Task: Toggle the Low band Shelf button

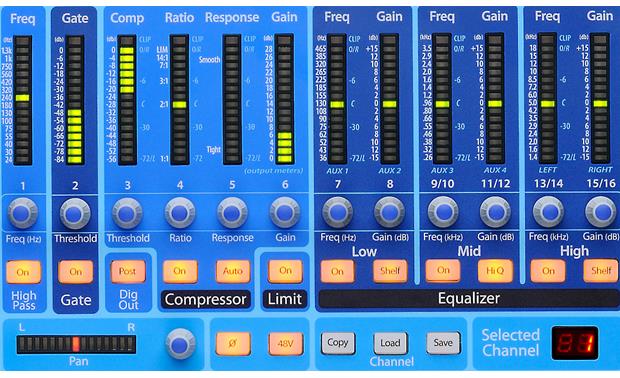Action: point(390,271)
